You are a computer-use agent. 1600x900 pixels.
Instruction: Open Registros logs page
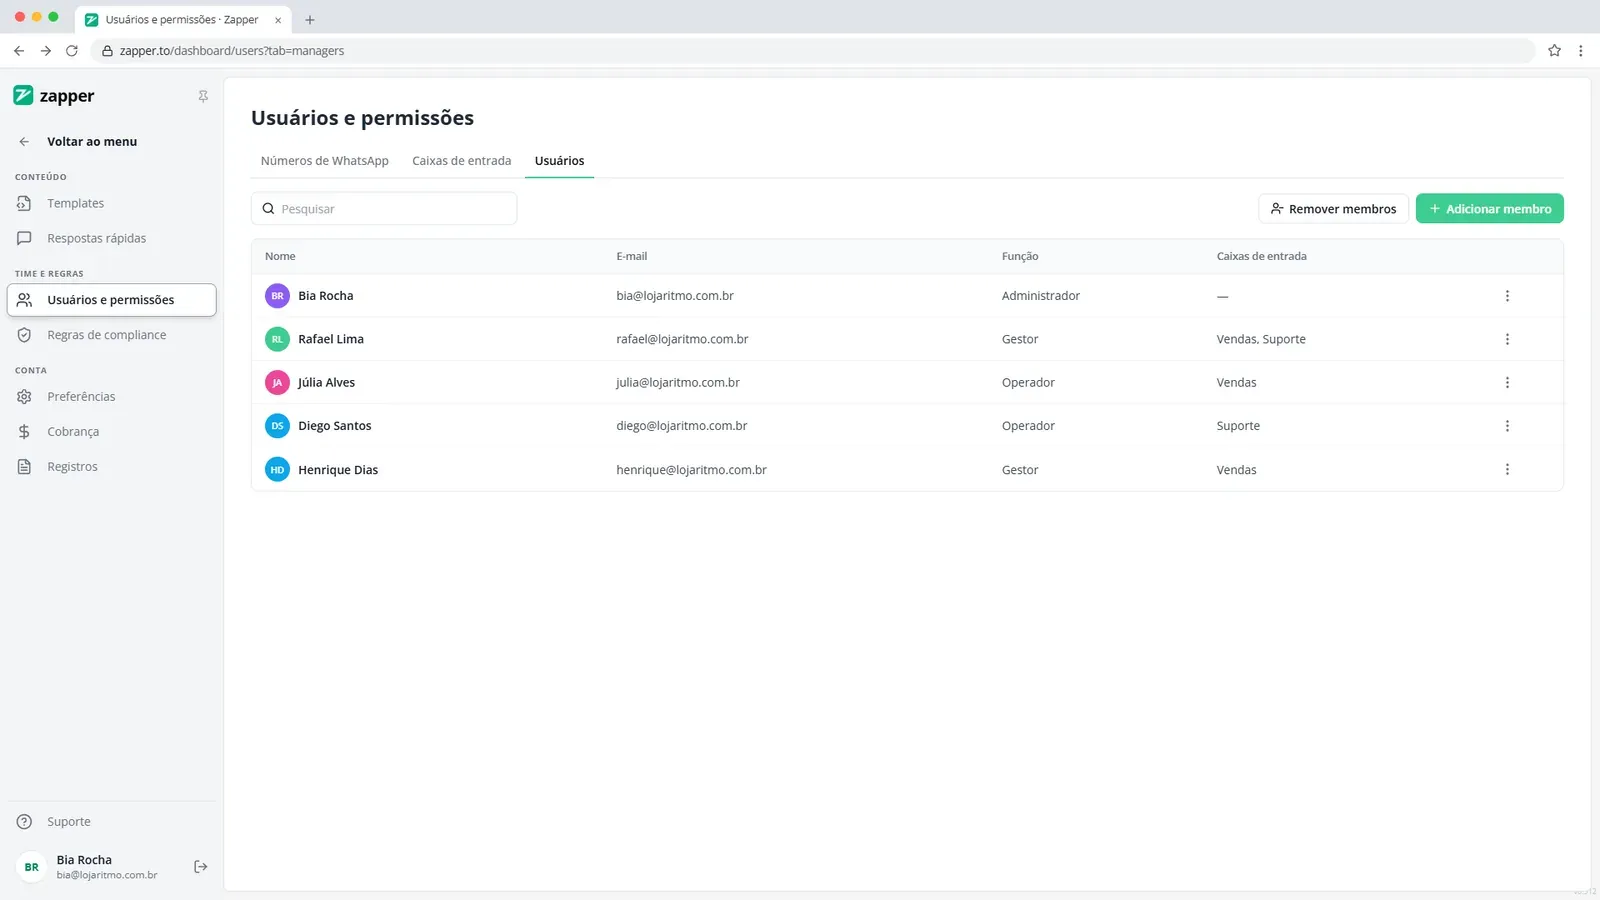(111, 467)
